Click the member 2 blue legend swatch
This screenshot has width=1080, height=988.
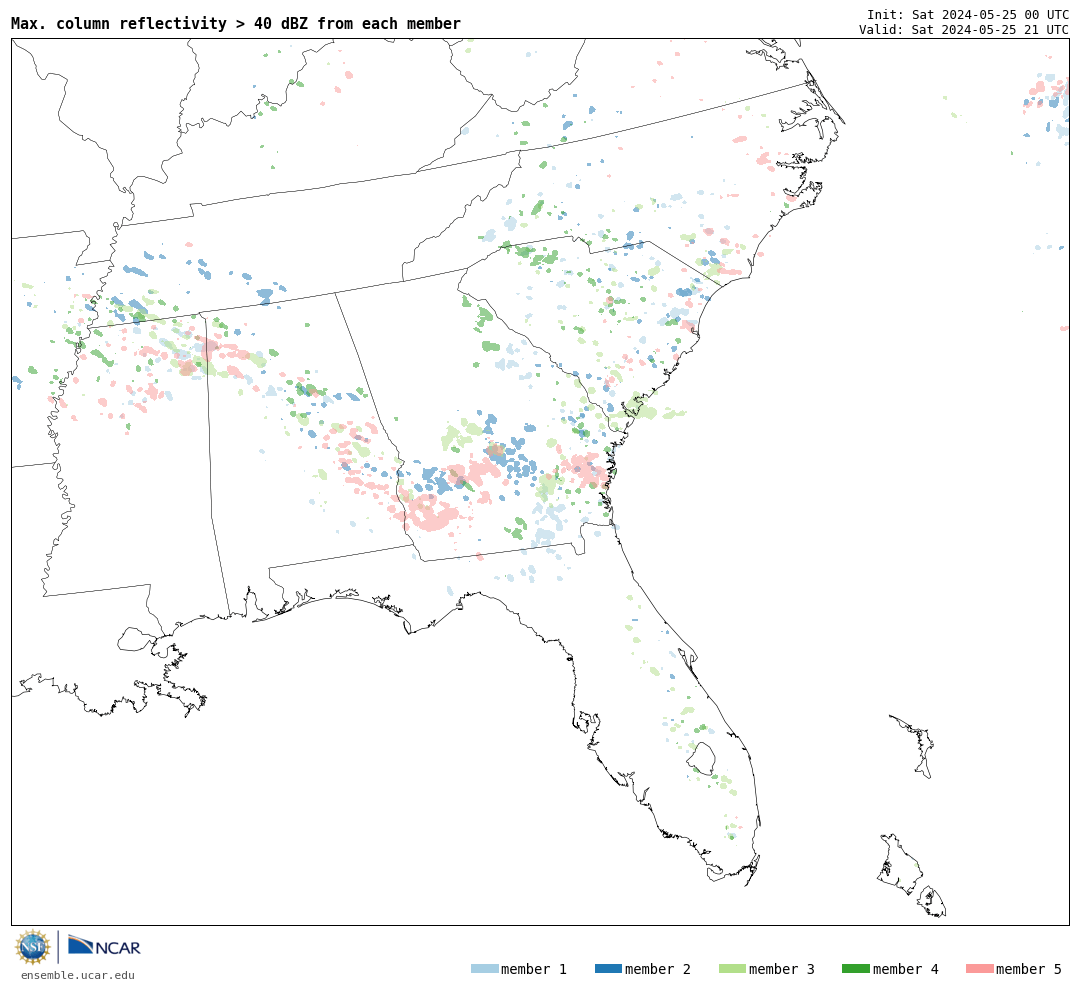click(x=608, y=969)
